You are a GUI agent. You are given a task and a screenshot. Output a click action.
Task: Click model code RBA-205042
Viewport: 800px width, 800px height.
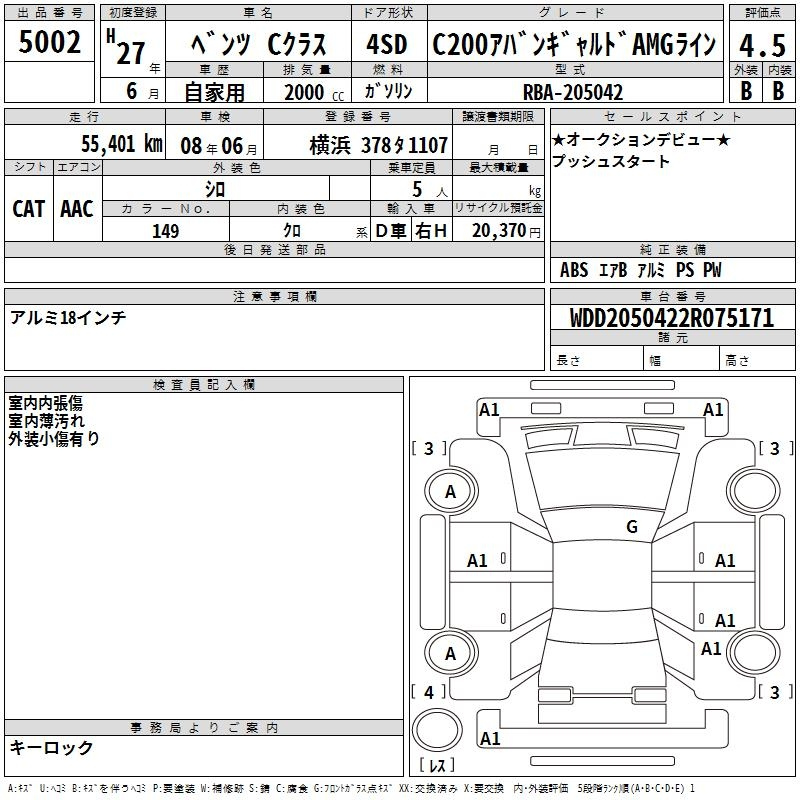[x=573, y=92]
